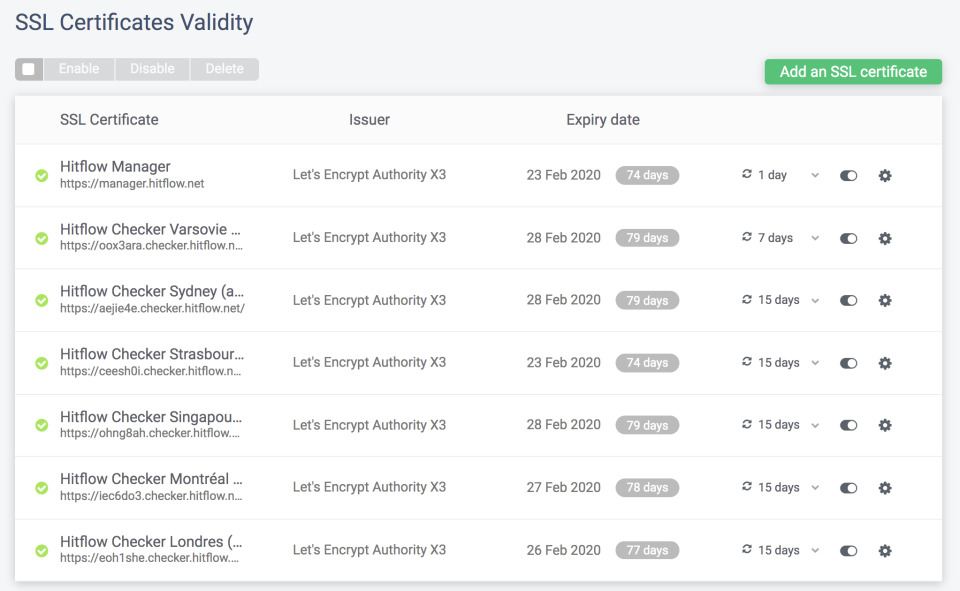The width and height of the screenshot is (960, 591).
Task: Toggle monitoring switch for Hitflow Manager
Action: click(x=848, y=175)
